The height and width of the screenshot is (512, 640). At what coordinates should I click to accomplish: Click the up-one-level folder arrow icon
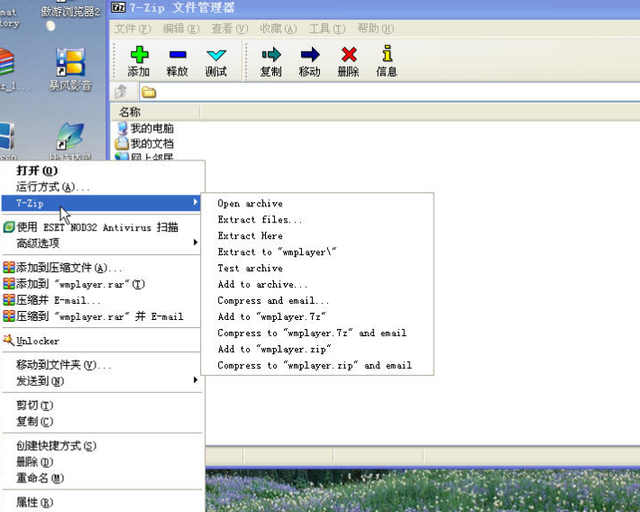(121, 92)
